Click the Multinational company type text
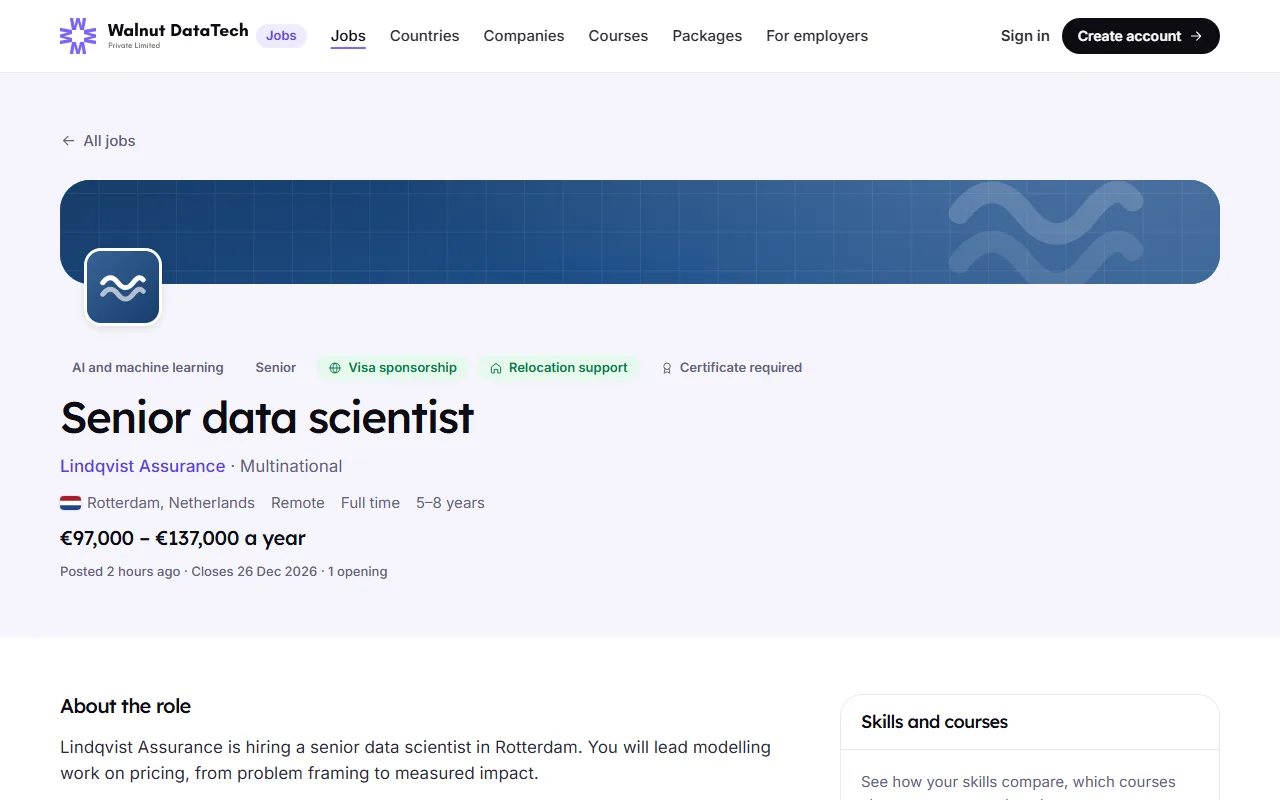1280x800 pixels. (x=291, y=466)
